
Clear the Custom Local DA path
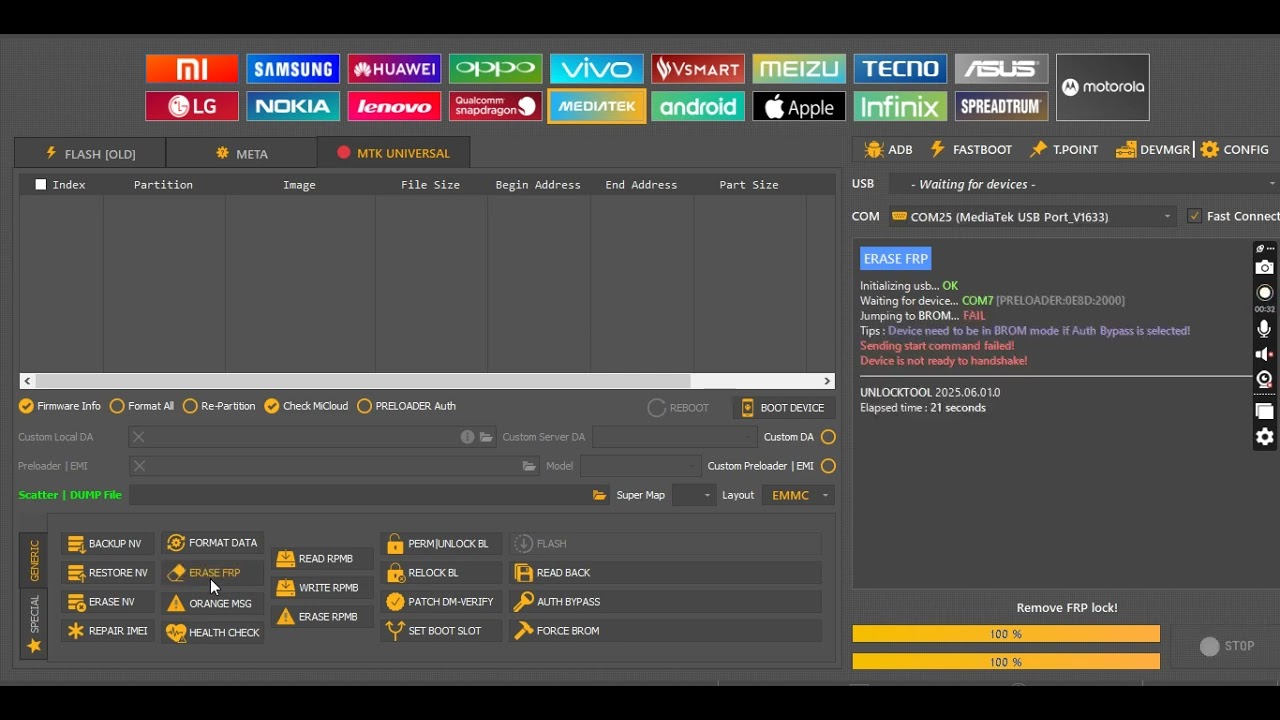coord(139,437)
